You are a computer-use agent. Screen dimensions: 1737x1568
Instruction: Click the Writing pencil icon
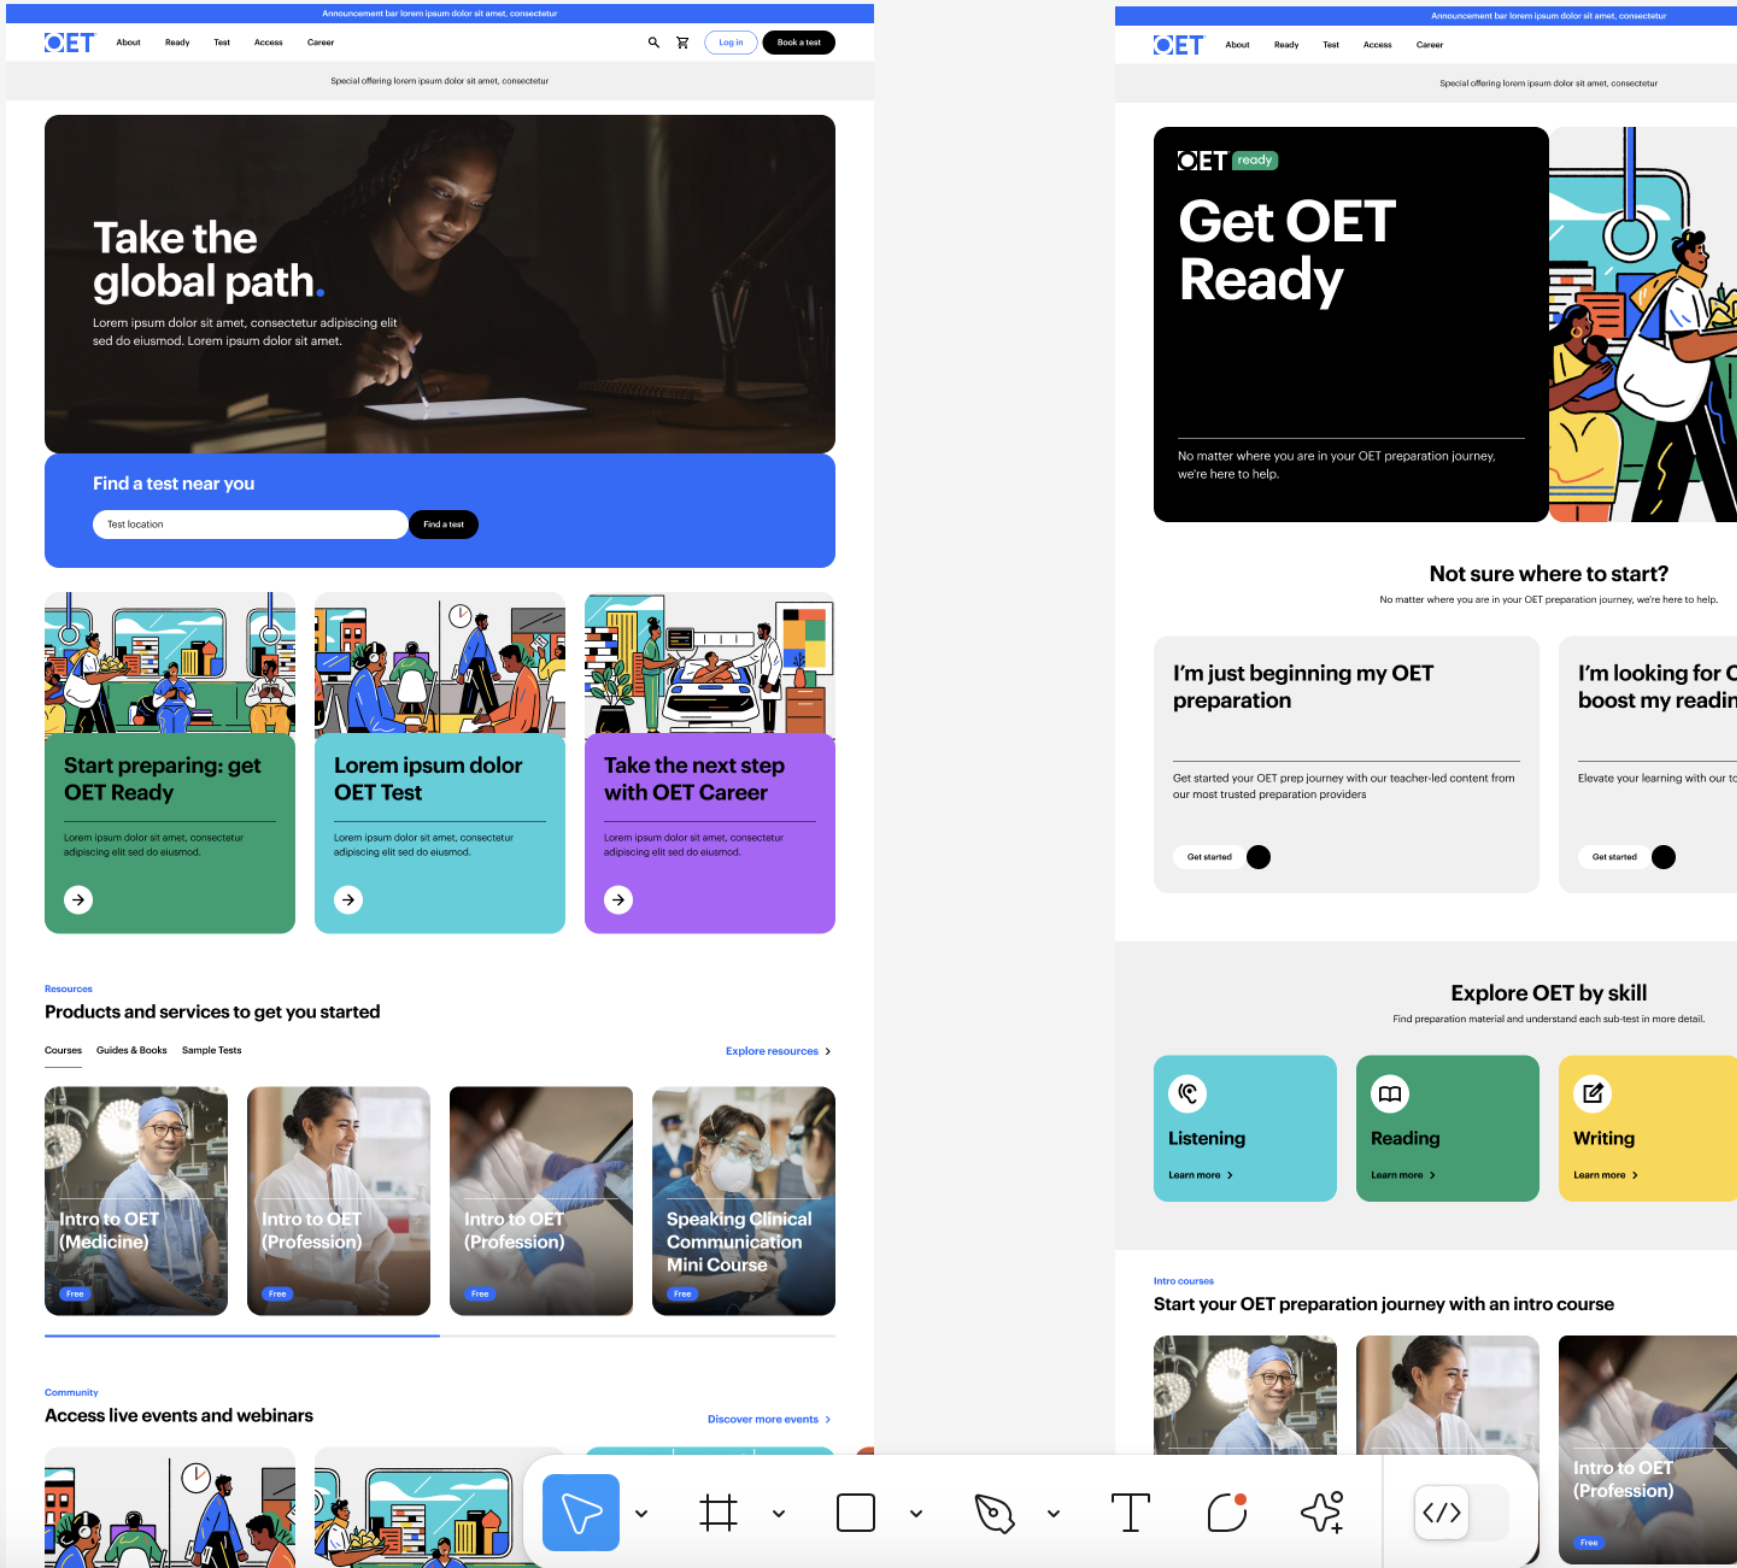1593,1093
